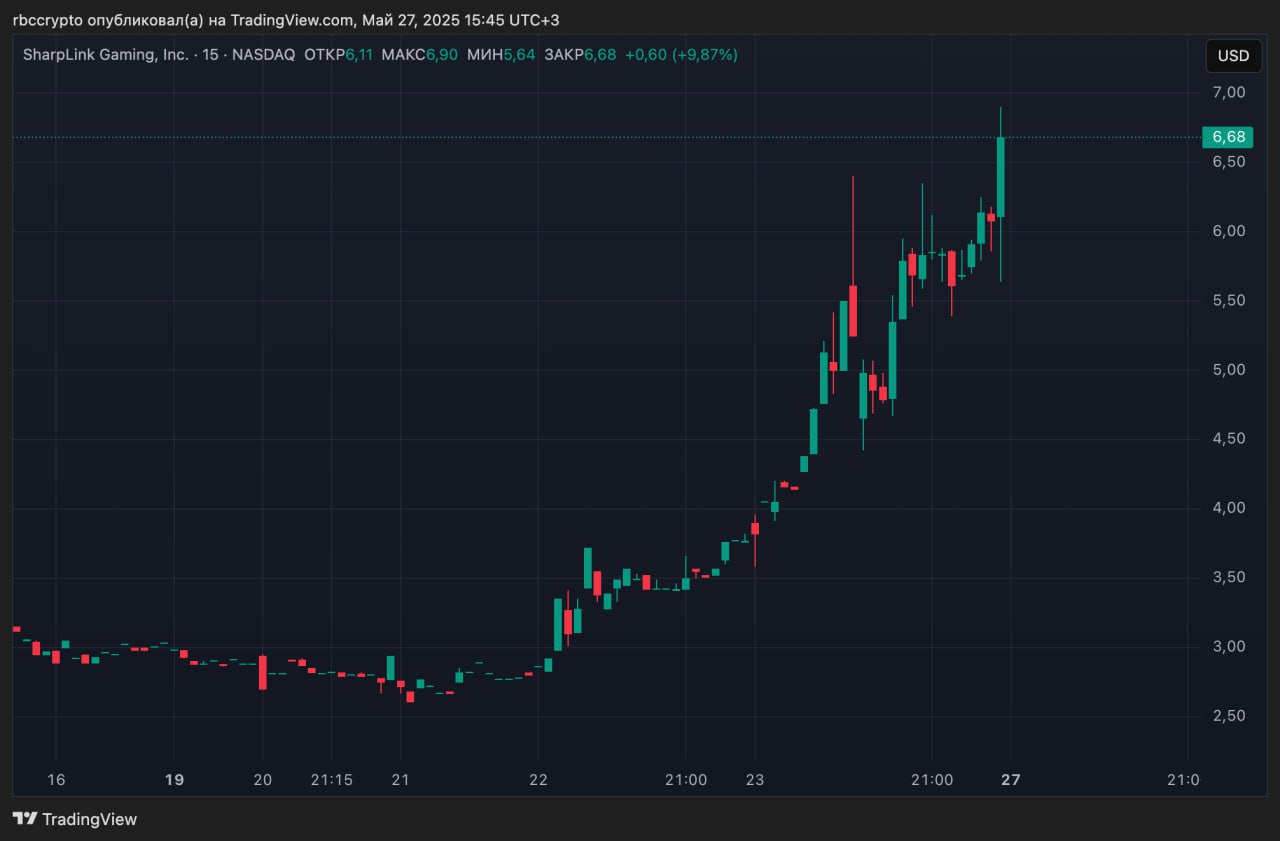Image resolution: width=1280 pixels, height=841 pixels.
Task: Click the open value ОТКР 6,11
Action: tap(338, 55)
